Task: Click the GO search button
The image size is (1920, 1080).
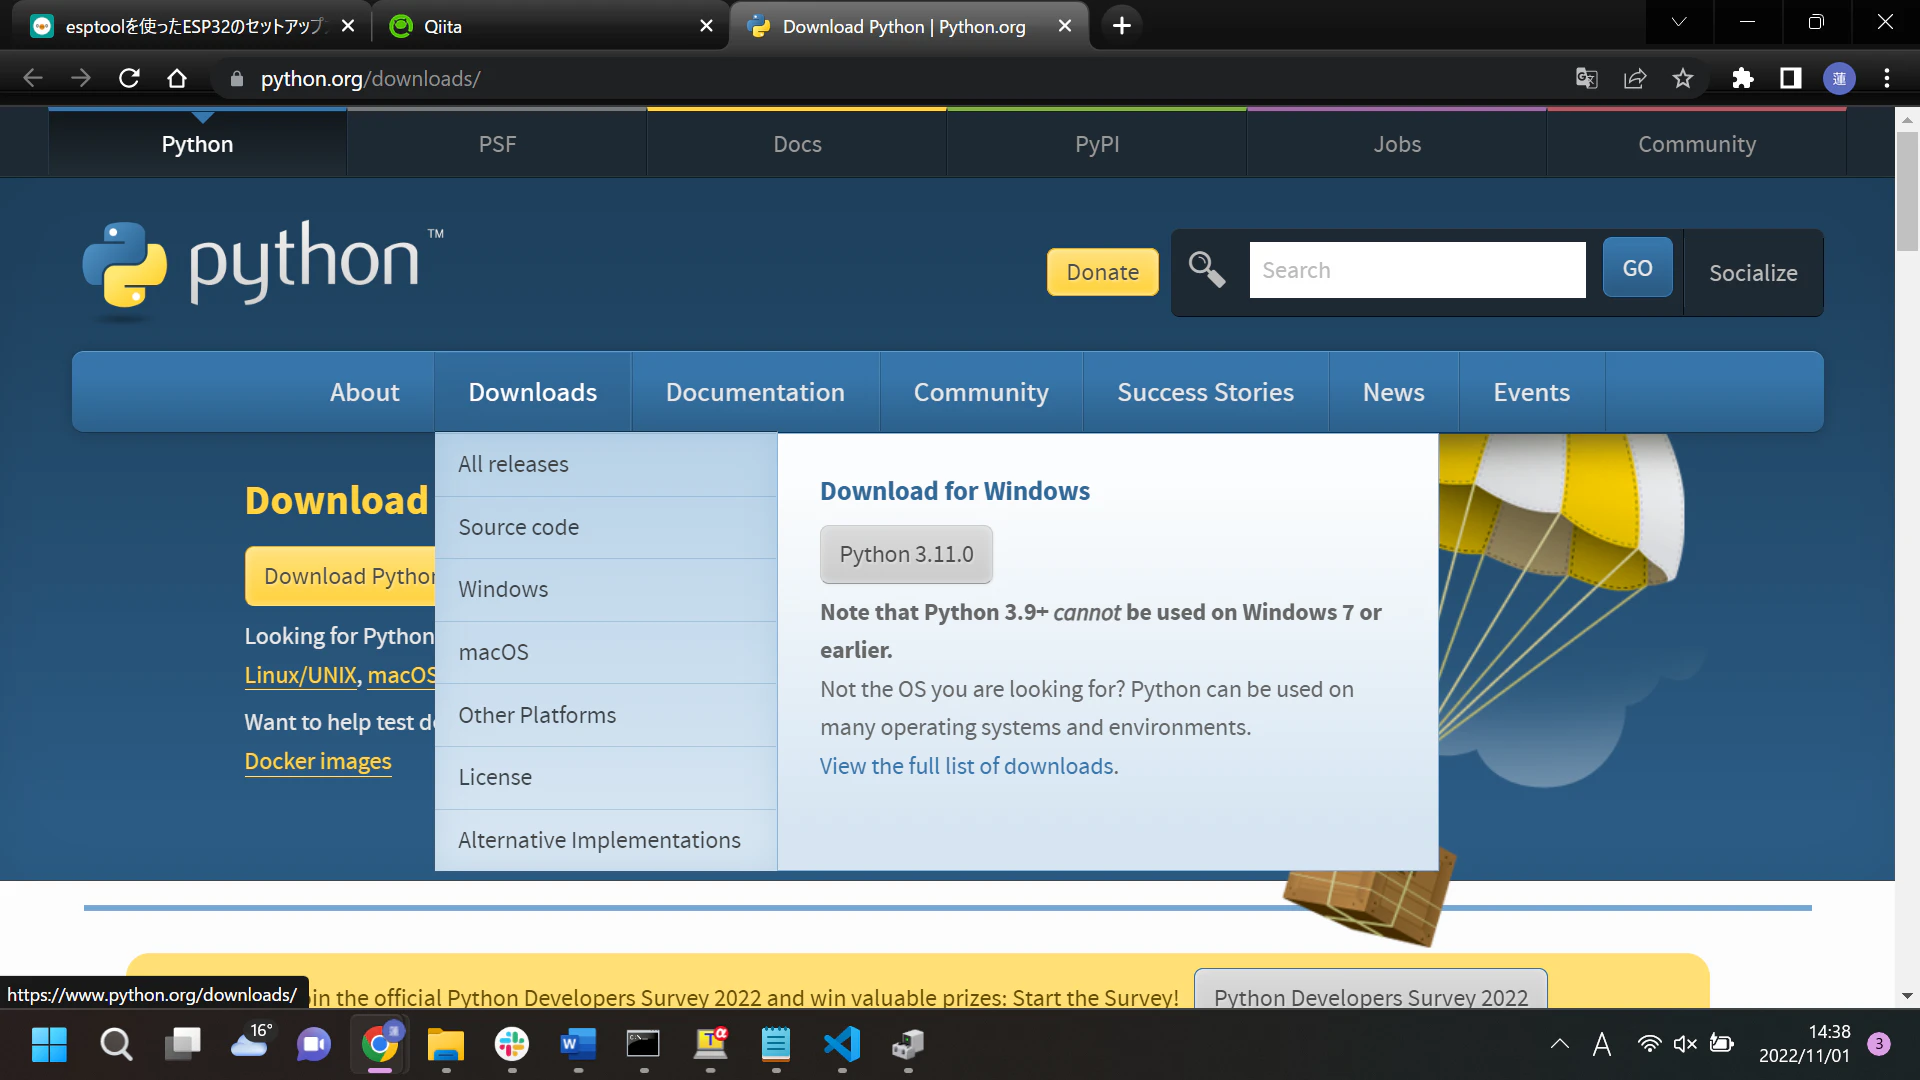Action: (1637, 268)
